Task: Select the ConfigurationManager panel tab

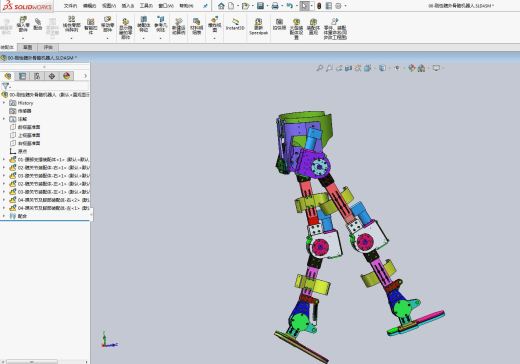Action: [x=37, y=76]
